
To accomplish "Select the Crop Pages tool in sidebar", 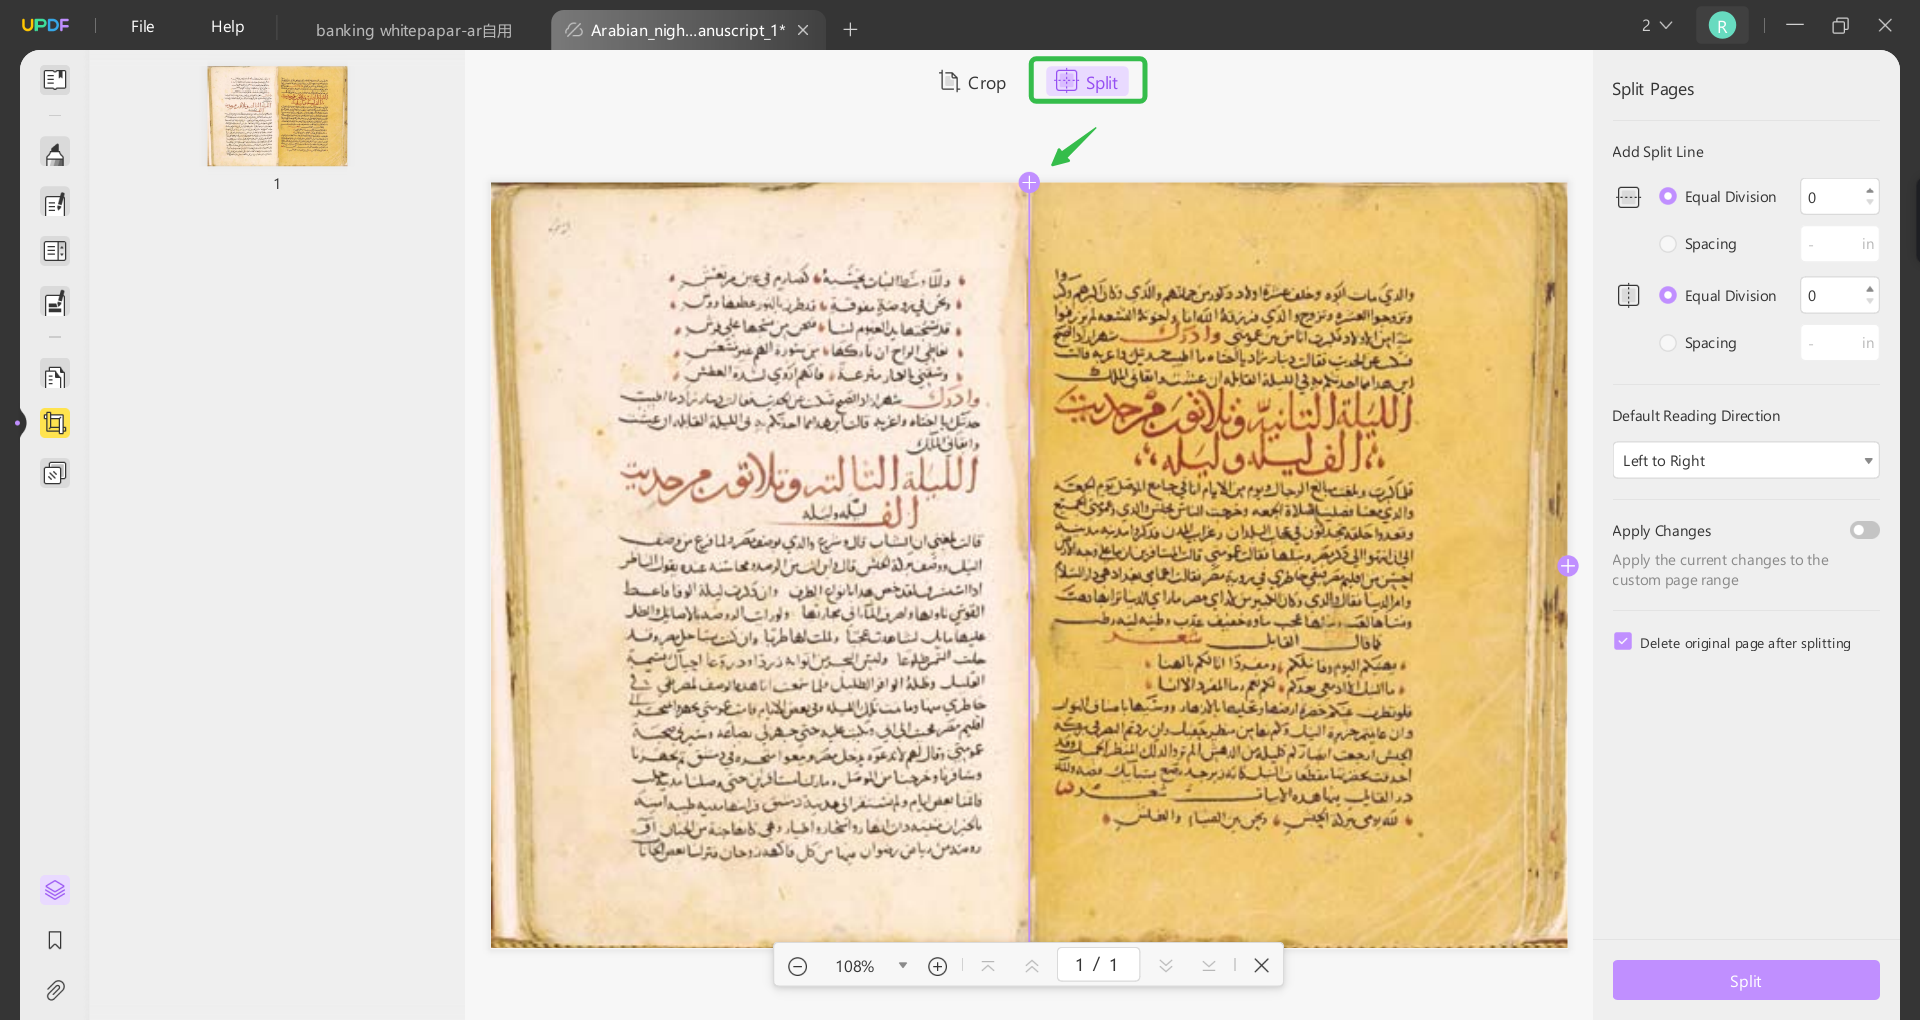I will point(55,423).
